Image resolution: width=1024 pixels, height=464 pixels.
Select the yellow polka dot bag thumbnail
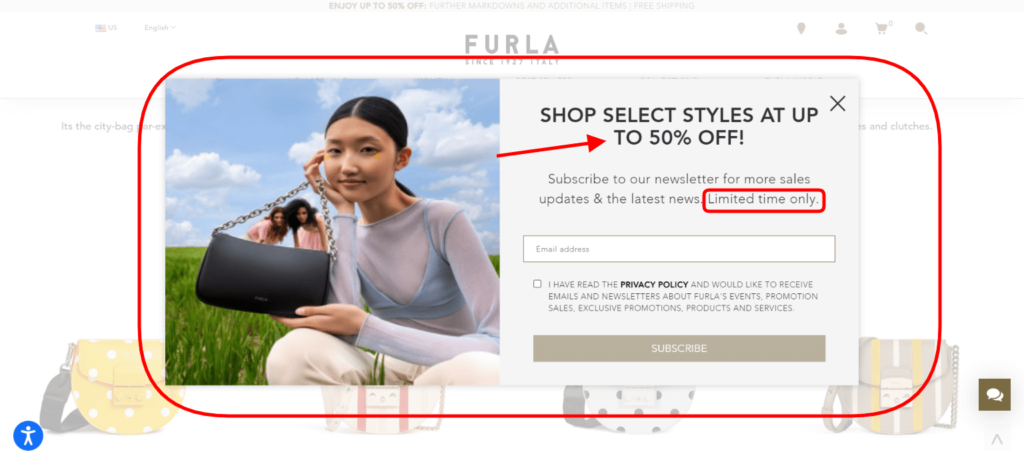(x=111, y=386)
